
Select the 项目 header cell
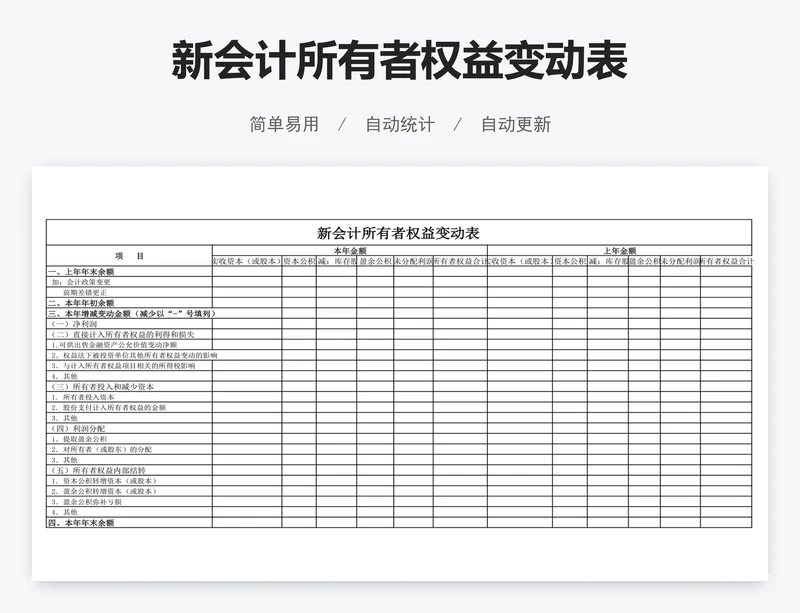130,256
